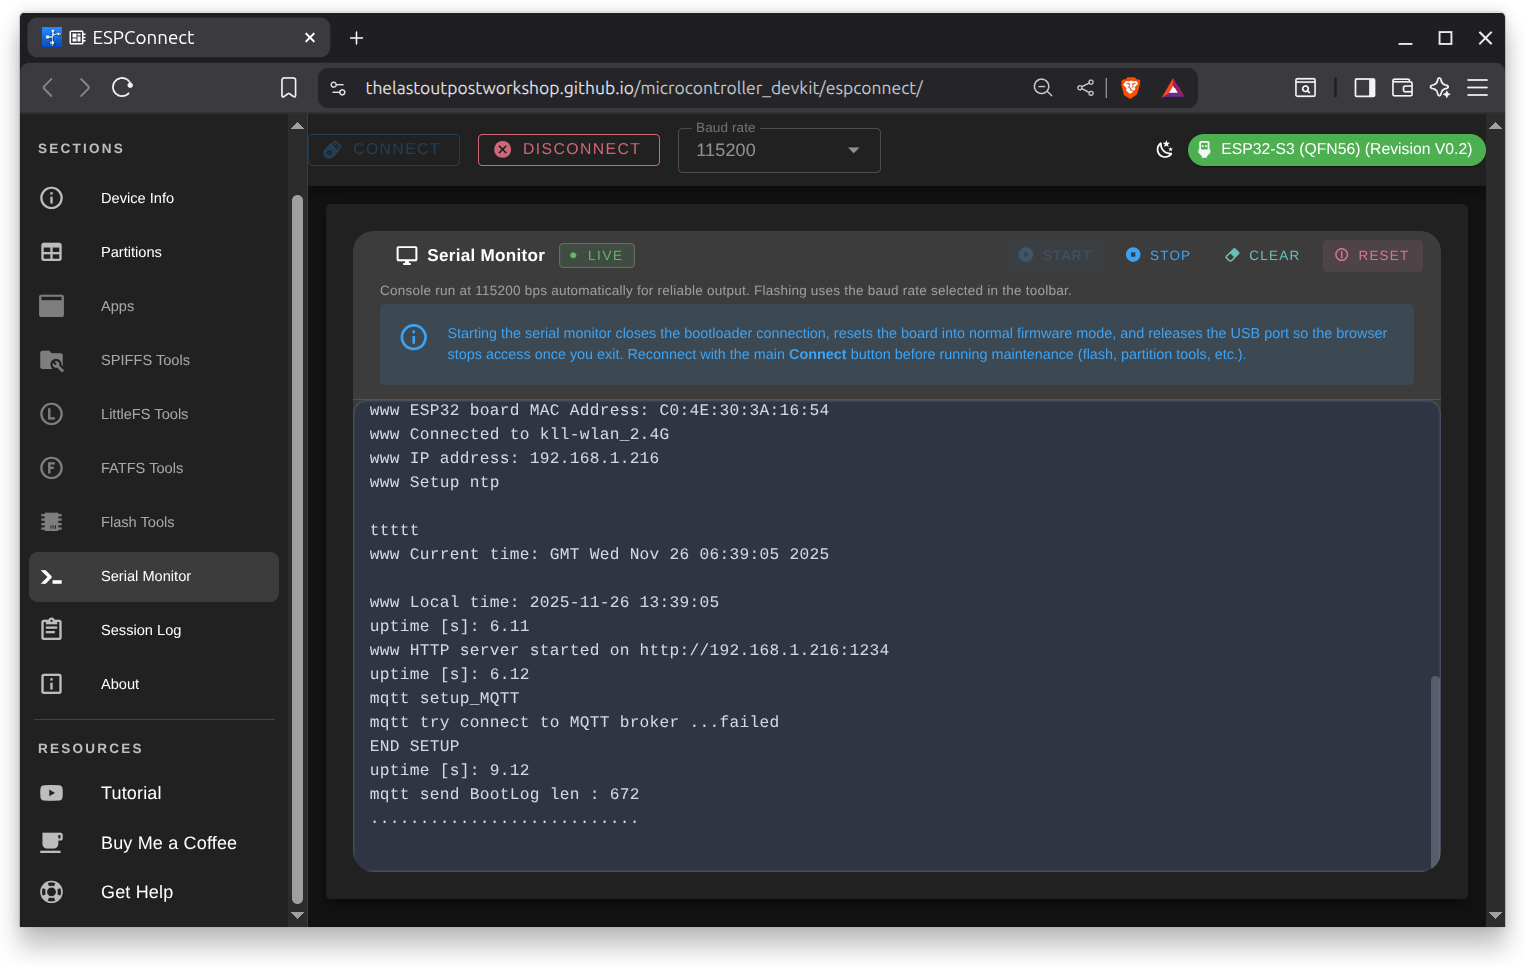Reload the page
Image resolution: width=1525 pixels, height=967 pixels.
[x=122, y=88]
